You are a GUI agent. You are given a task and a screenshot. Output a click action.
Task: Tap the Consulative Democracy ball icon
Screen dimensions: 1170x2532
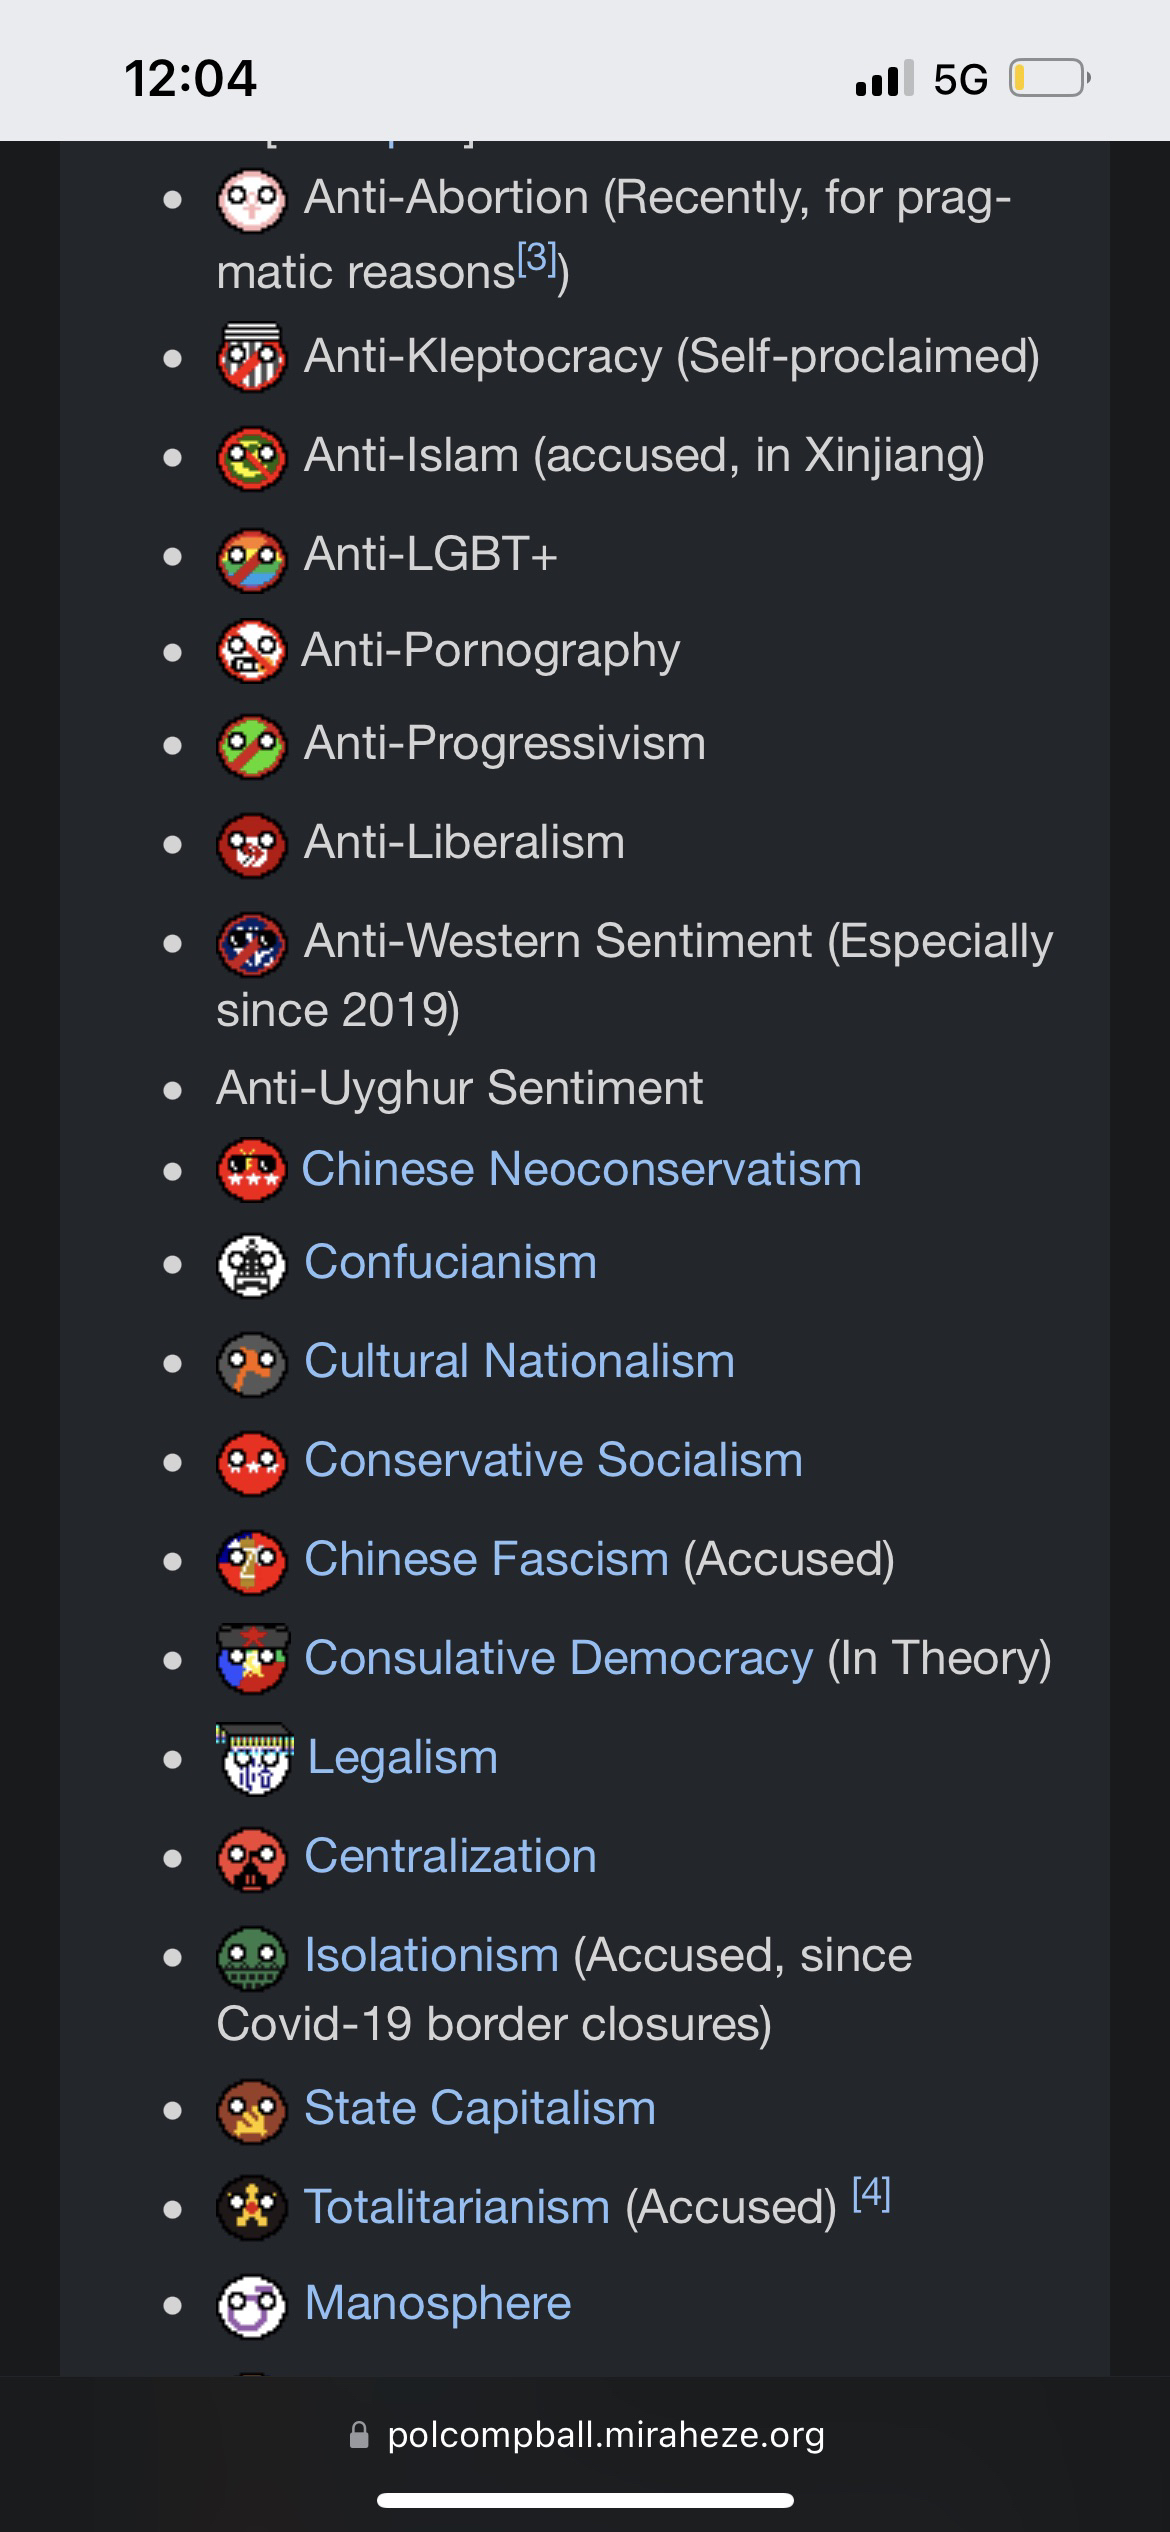coord(253,1660)
